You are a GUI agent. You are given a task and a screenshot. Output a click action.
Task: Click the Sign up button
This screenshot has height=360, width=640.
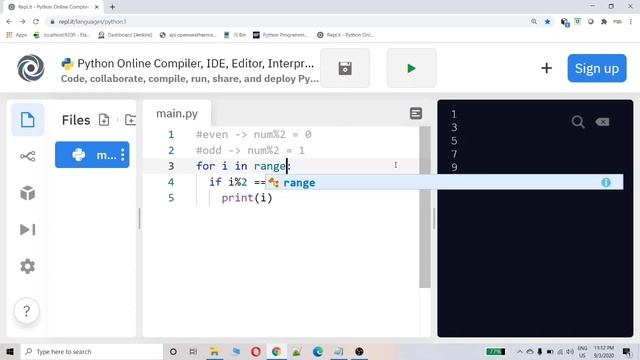coord(597,68)
